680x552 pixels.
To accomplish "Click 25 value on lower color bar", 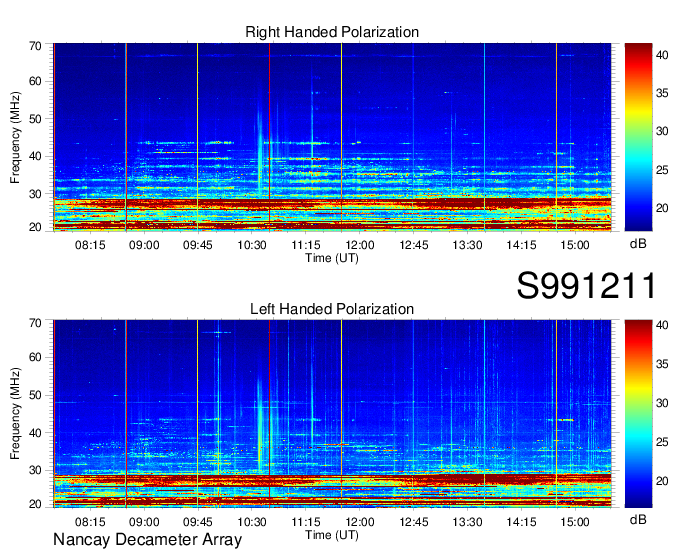I will tap(662, 442).
